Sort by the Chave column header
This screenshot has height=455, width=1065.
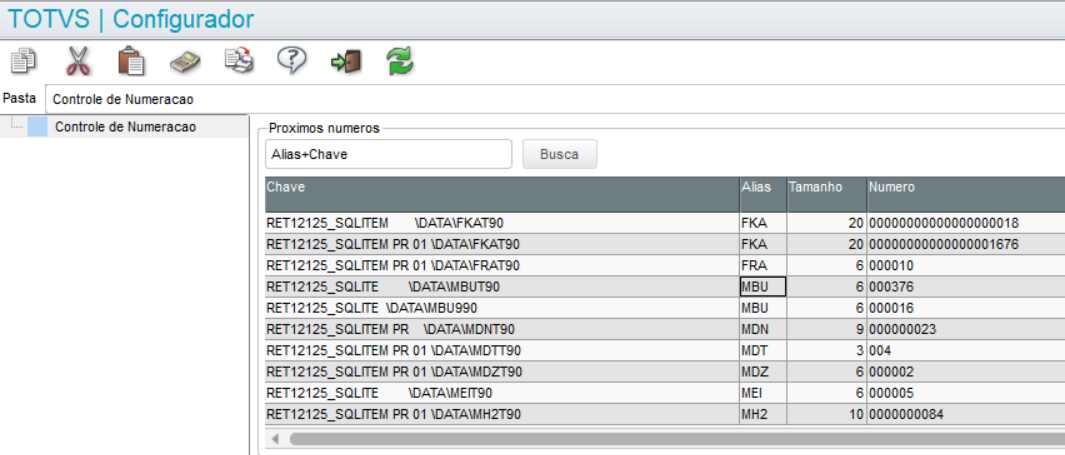coord(502,194)
